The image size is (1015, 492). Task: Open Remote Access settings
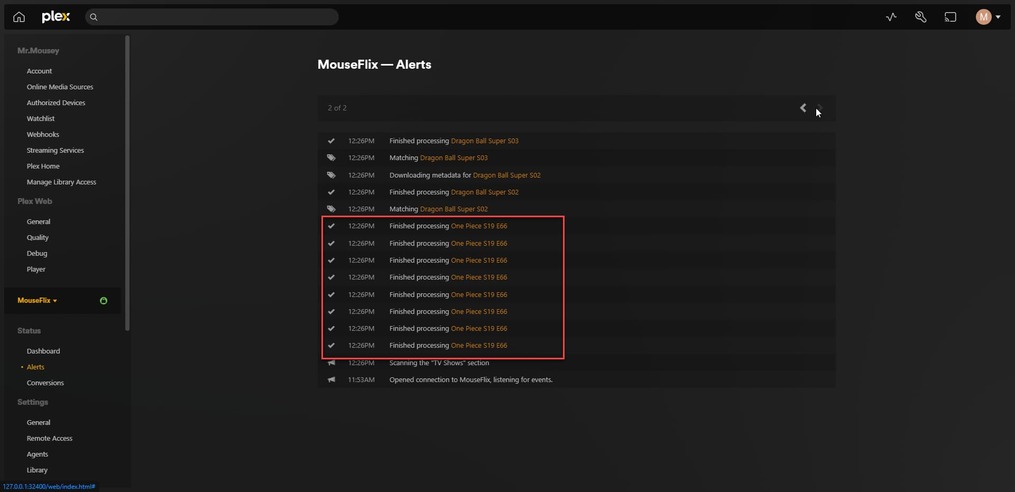pyautogui.click(x=49, y=438)
